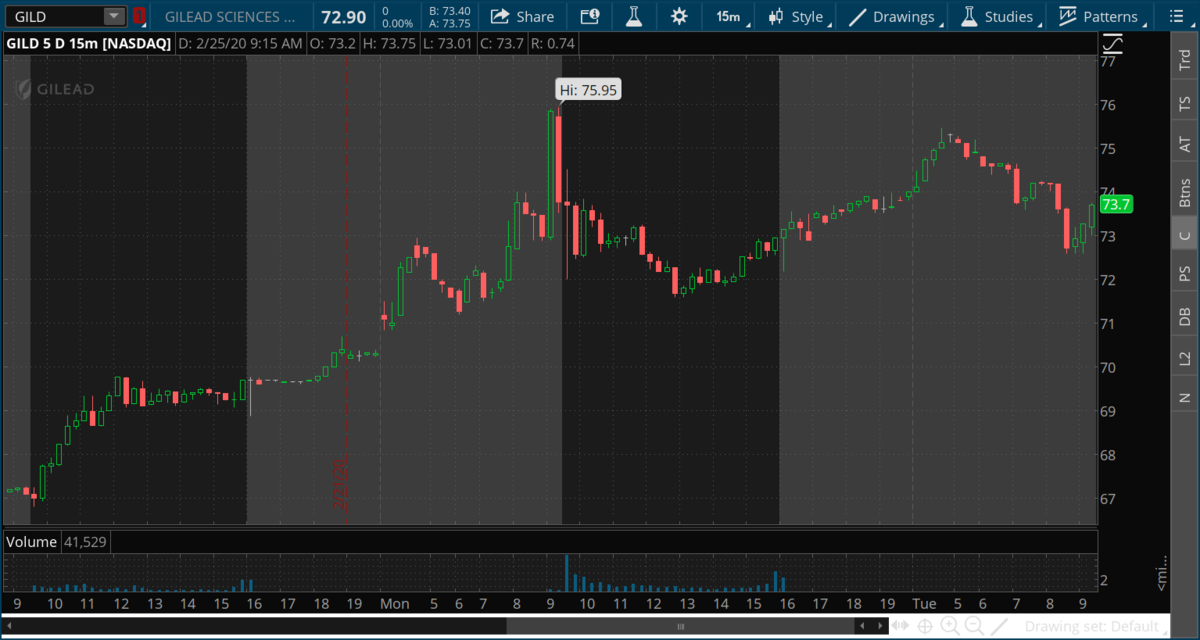Open chart settings gear icon
This screenshot has width=1200, height=640.
[x=679, y=16]
